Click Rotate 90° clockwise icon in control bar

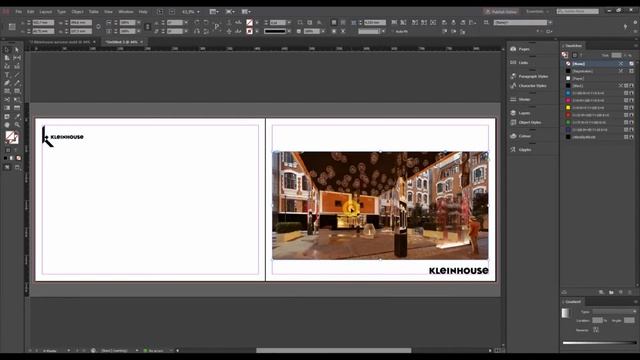(x=197, y=22)
